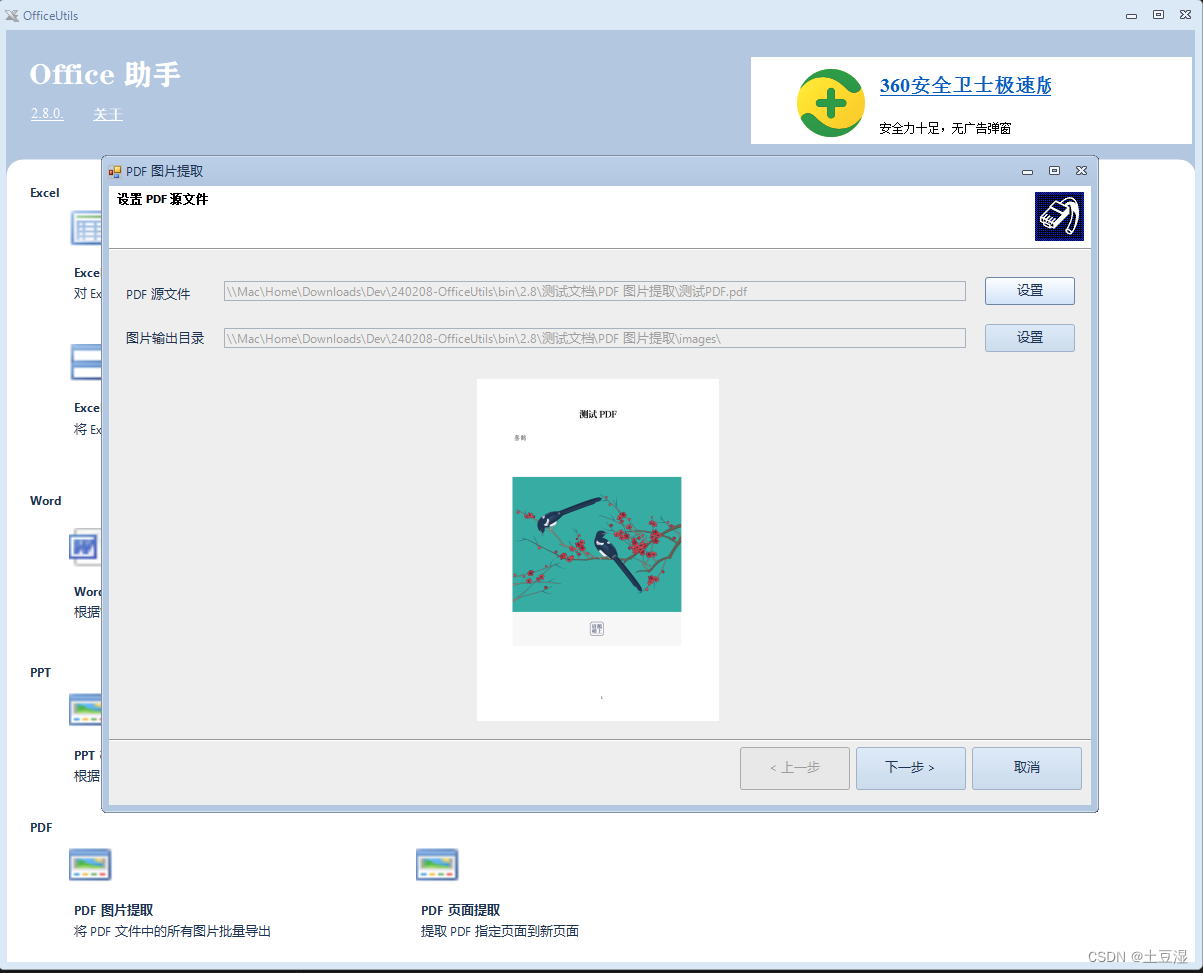1203x973 pixels.
Task: Click 设置 button for PDF 源文件
Action: tap(1030, 291)
